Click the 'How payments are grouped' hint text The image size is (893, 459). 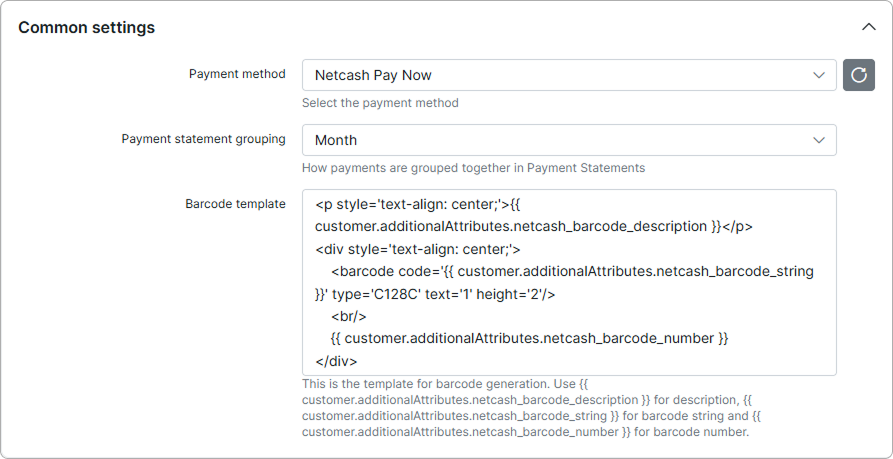pyautogui.click(x=473, y=168)
